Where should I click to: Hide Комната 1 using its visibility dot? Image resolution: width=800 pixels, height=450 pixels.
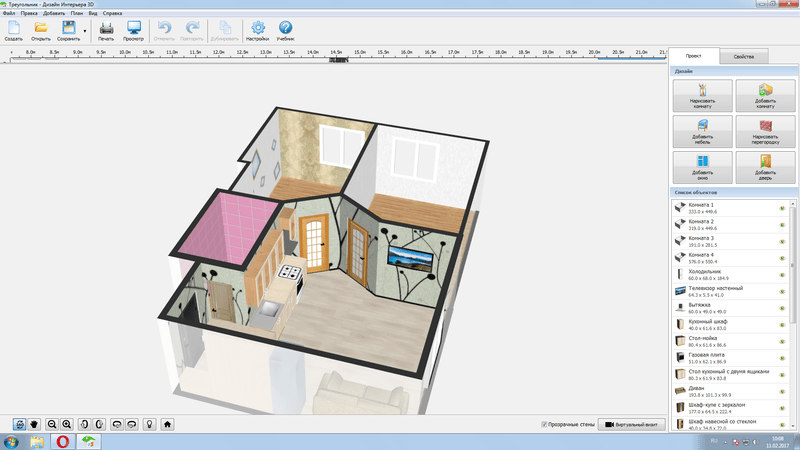(x=781, y=208)
